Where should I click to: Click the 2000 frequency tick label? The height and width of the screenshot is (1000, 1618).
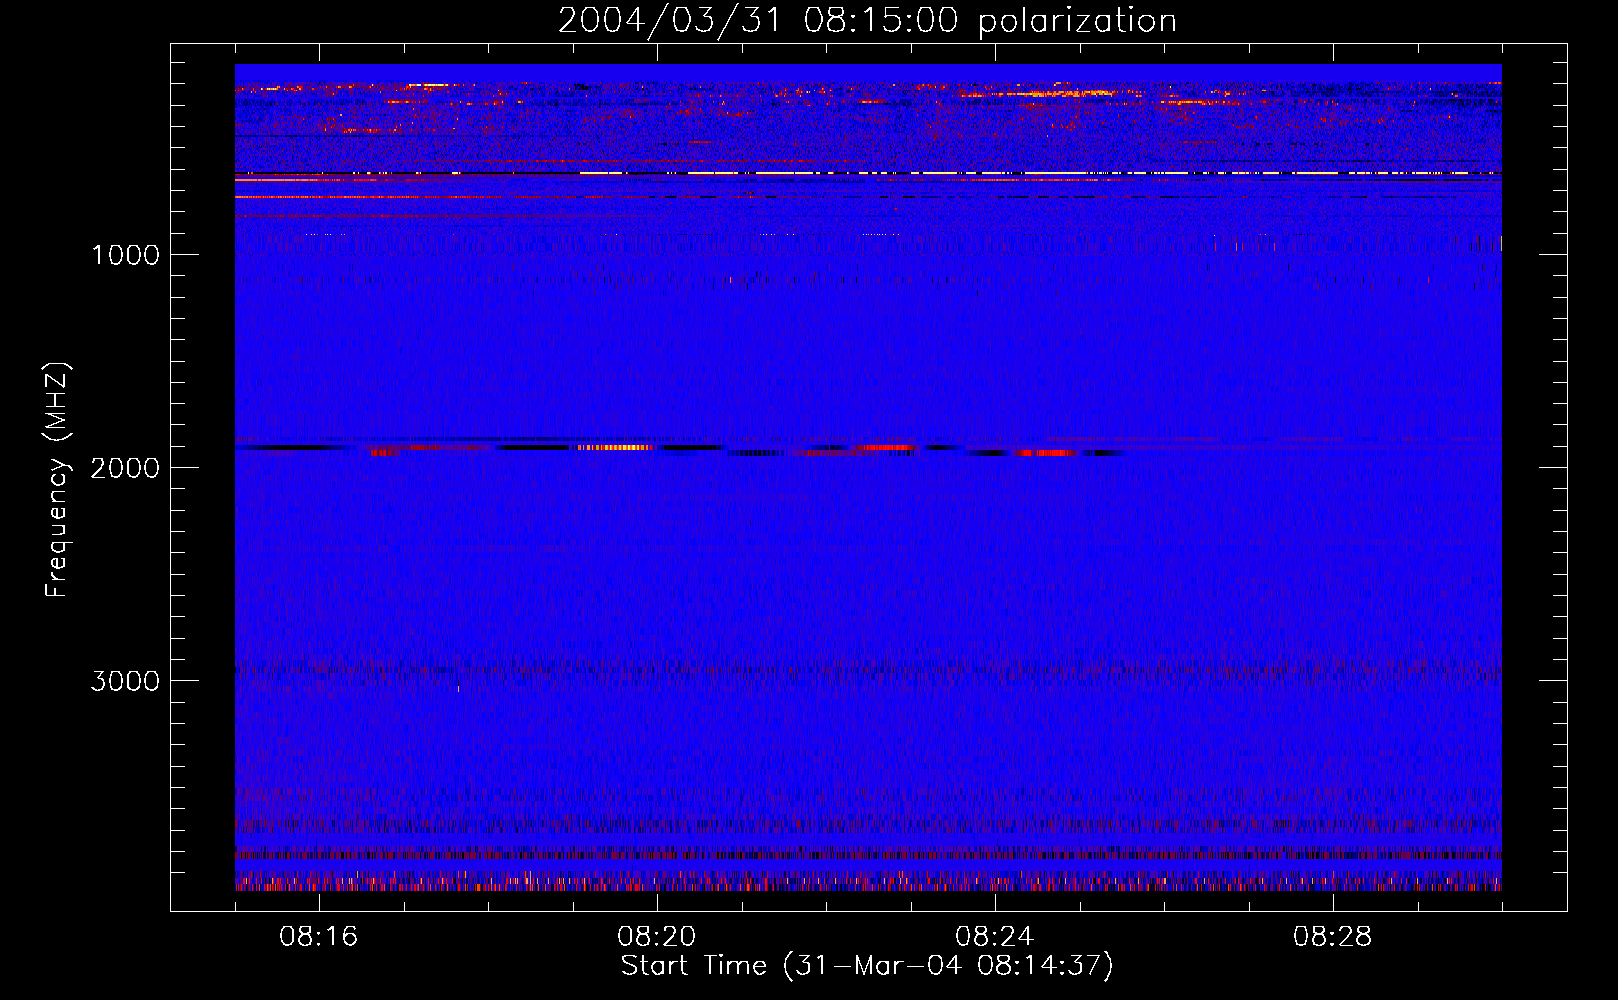coord(125,468)
